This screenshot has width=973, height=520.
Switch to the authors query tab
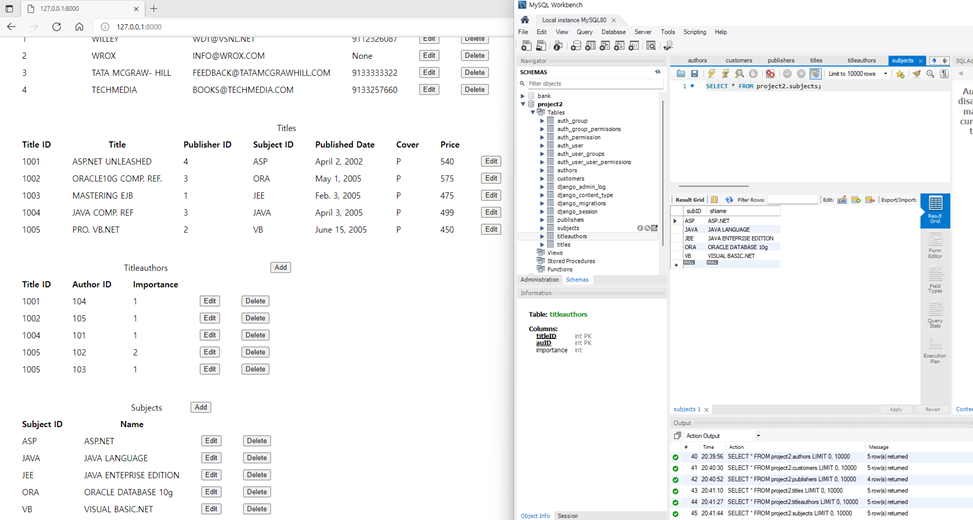(697, 60)
